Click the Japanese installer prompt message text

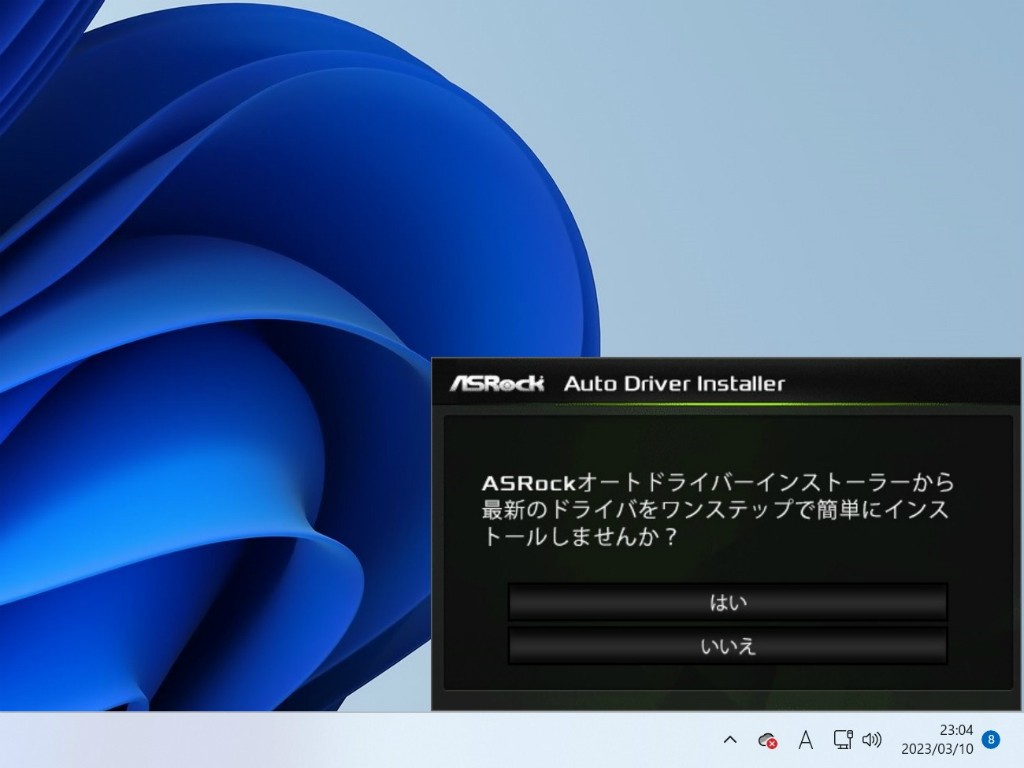[x=717, y=509]
